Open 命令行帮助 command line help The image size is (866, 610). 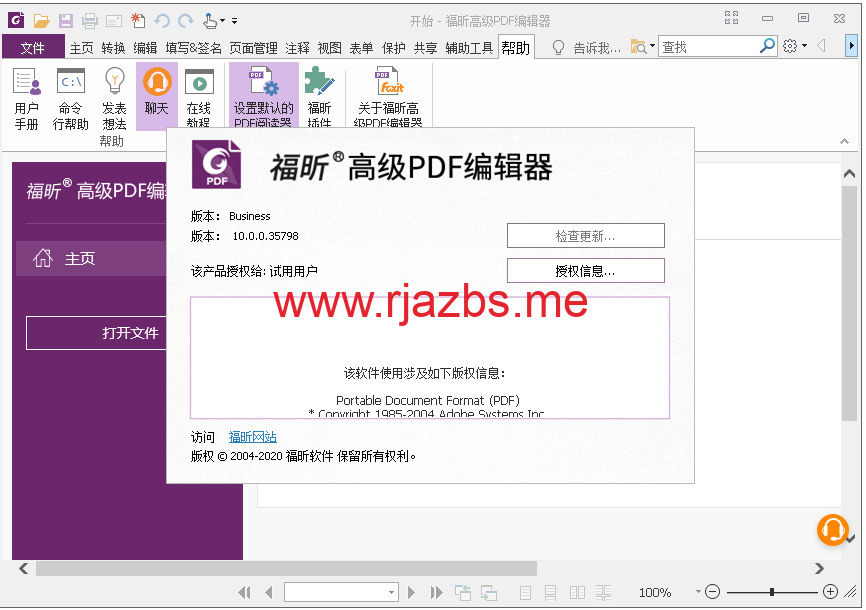pyautogui.click(x=71, y=98)
